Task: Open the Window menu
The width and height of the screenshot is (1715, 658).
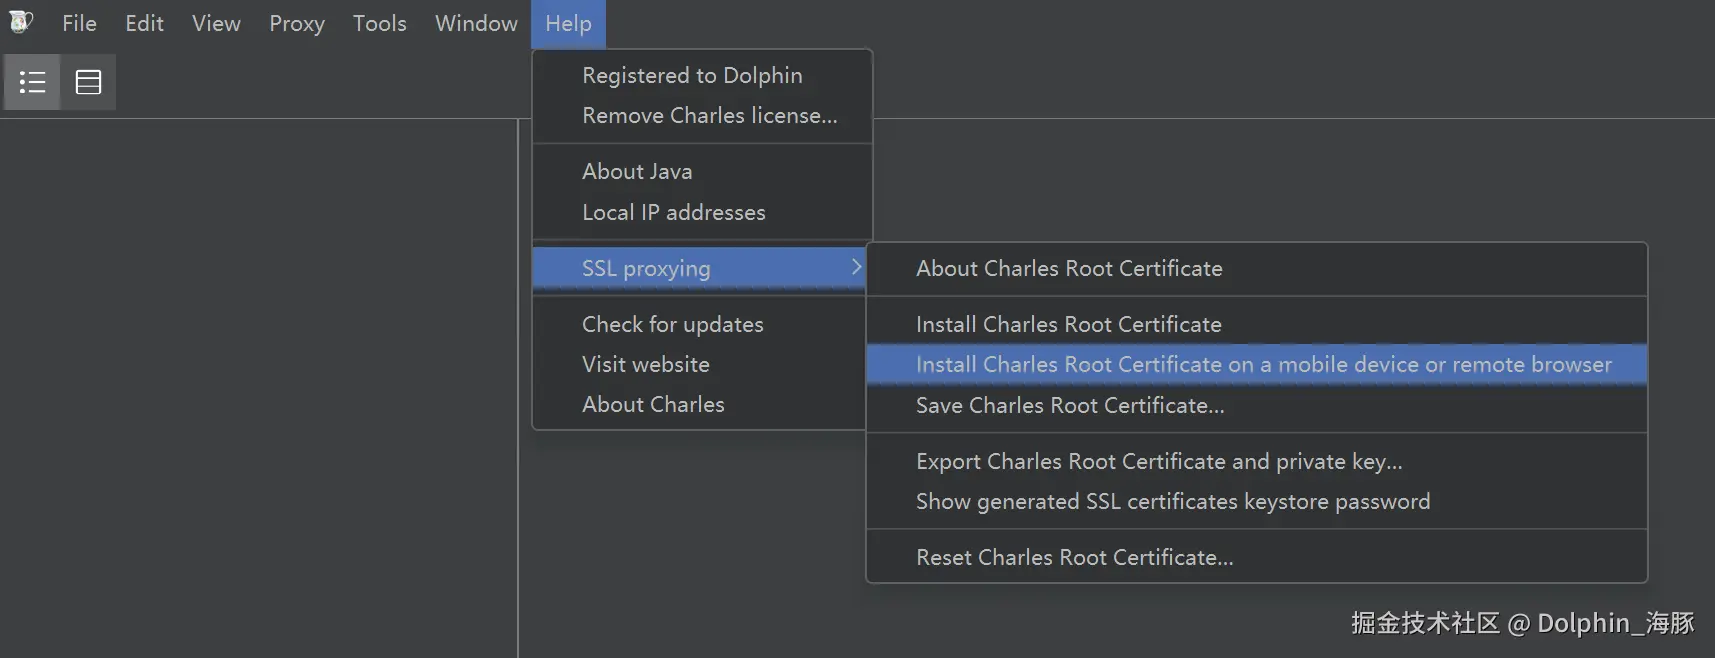Action: click(476, 23)
